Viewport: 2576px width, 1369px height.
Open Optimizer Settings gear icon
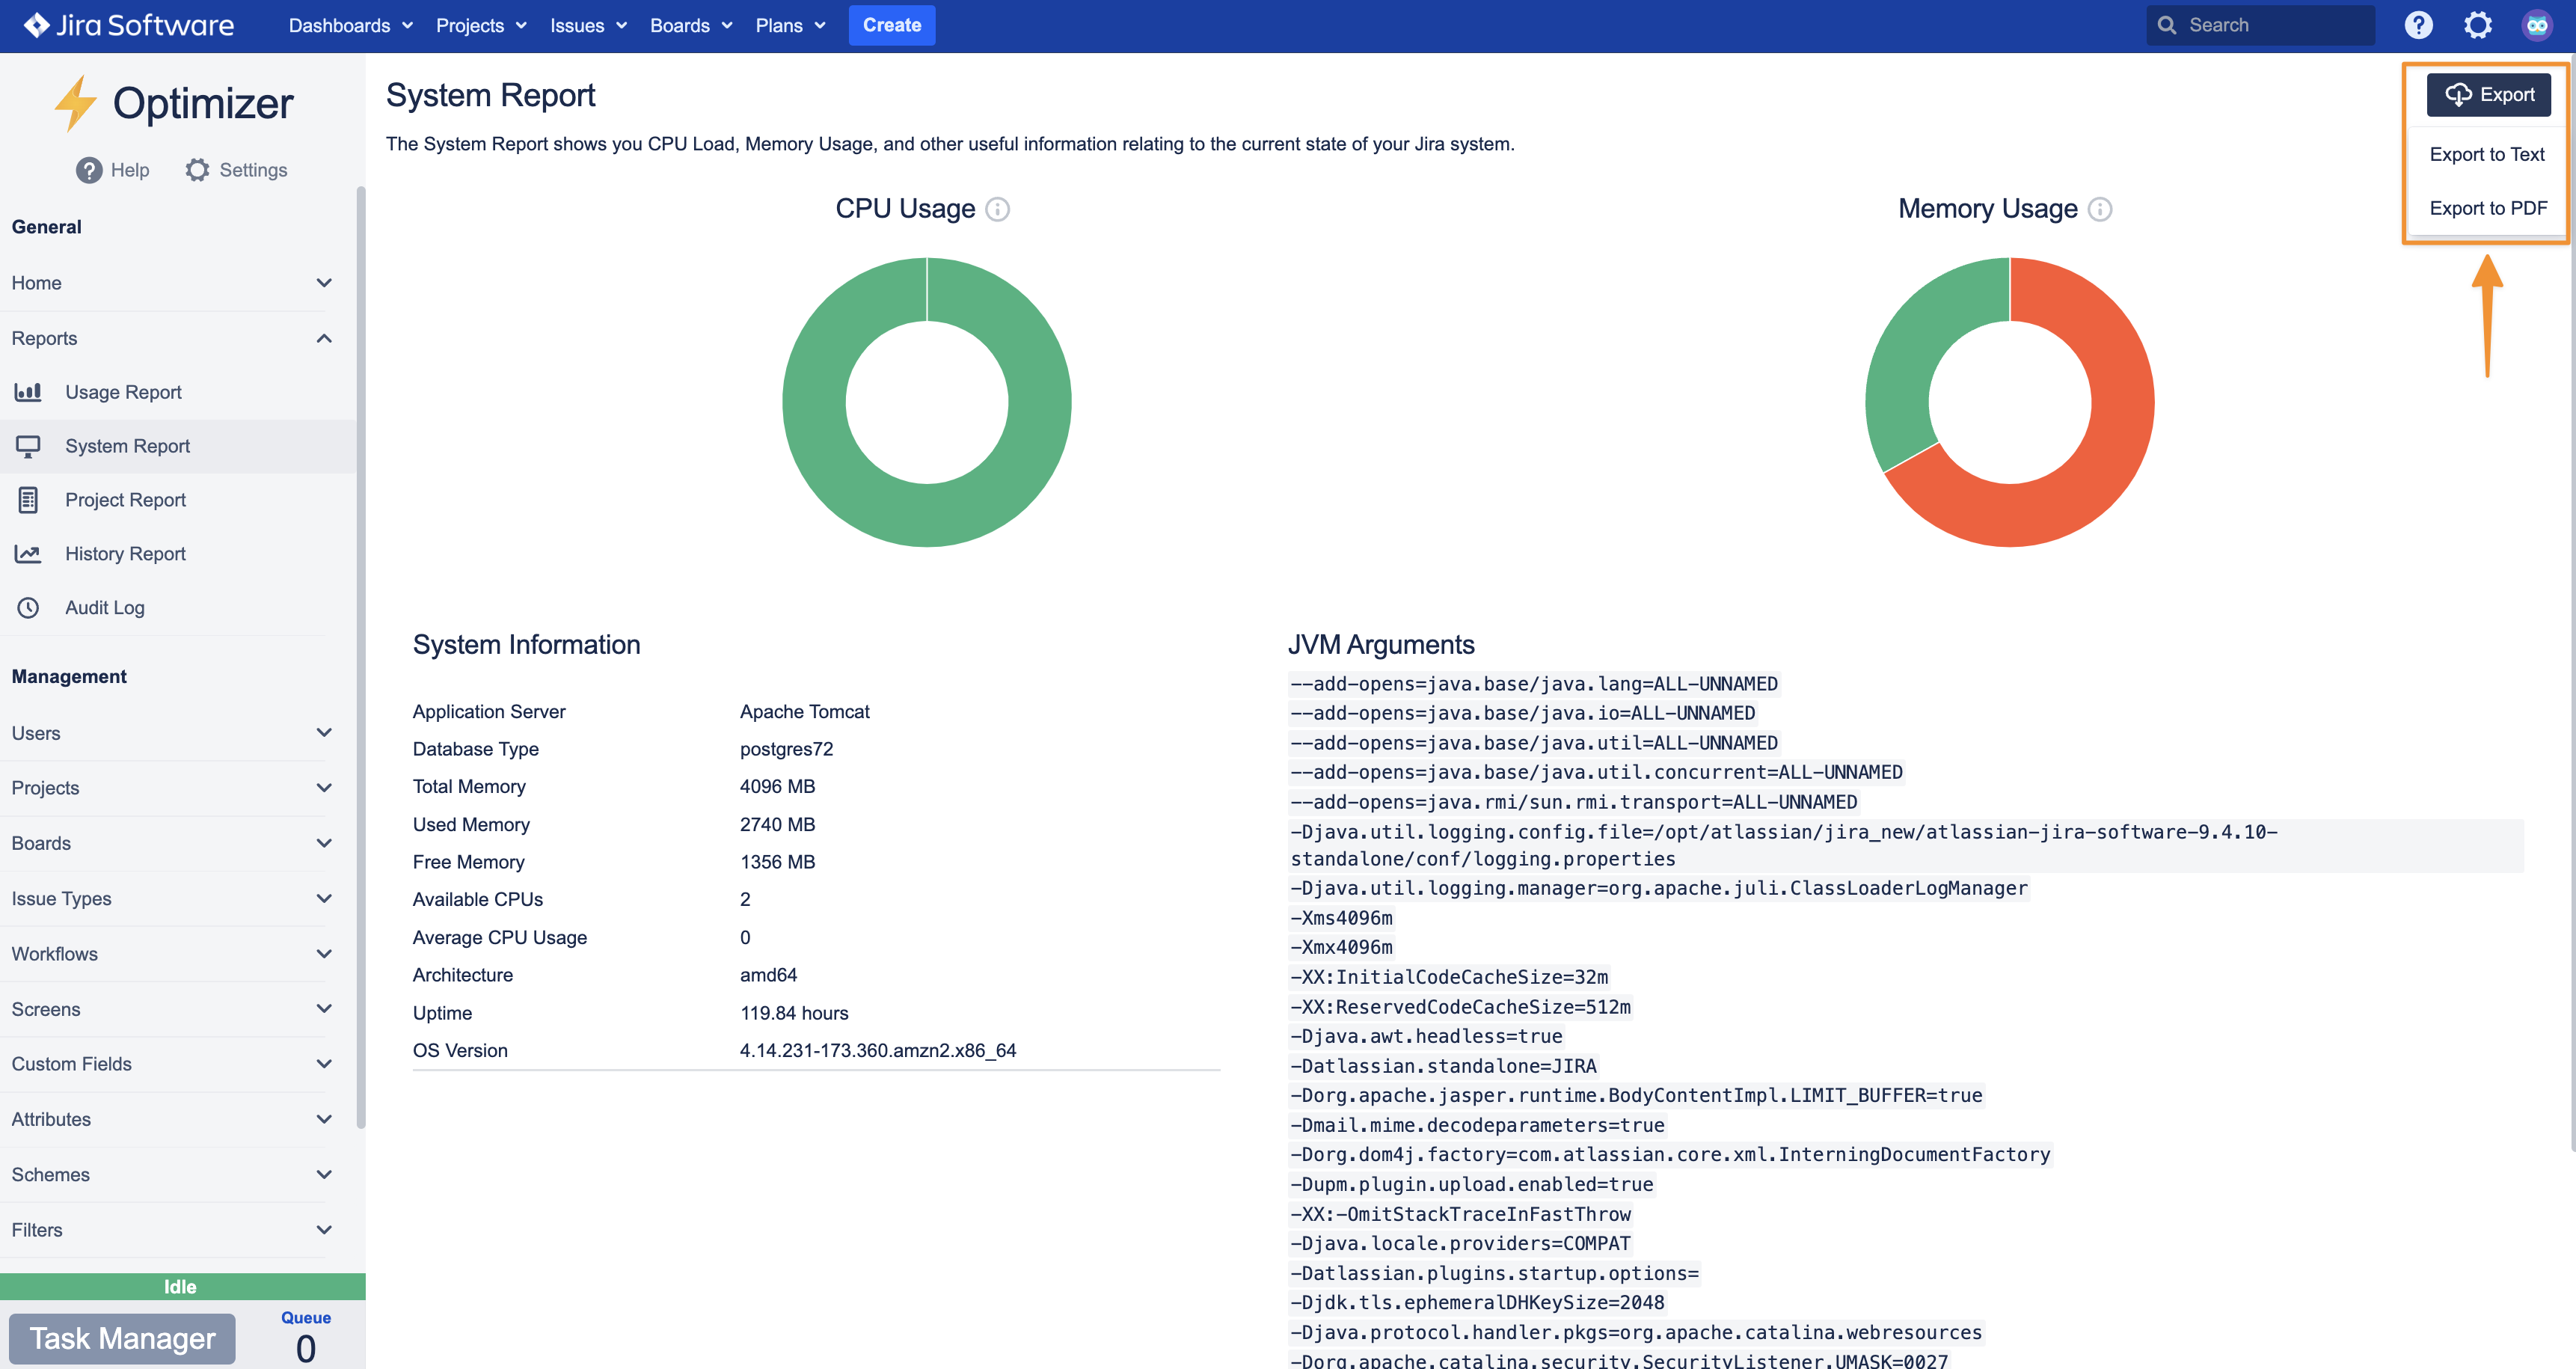tap(197, 170)
